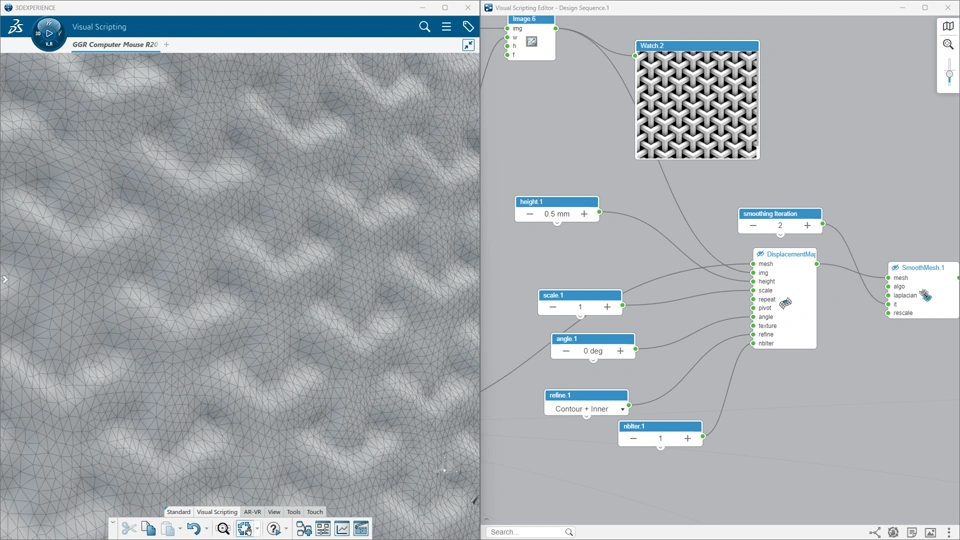Click the angle.1 0 deg value field
Viewport: 960px width, 540px height.
click(593, 351)
